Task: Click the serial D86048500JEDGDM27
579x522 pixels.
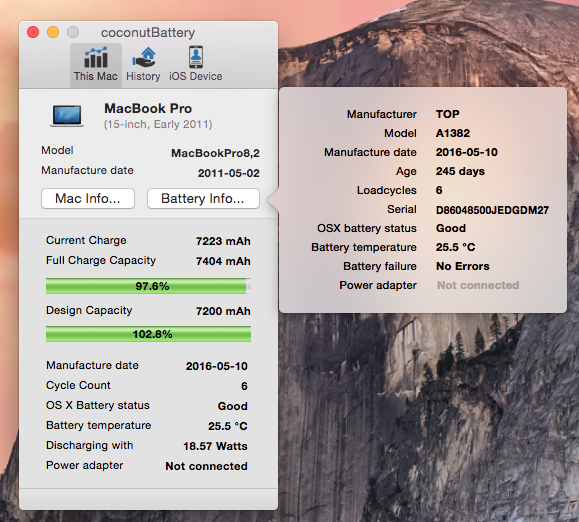Action: coord(492,210)
